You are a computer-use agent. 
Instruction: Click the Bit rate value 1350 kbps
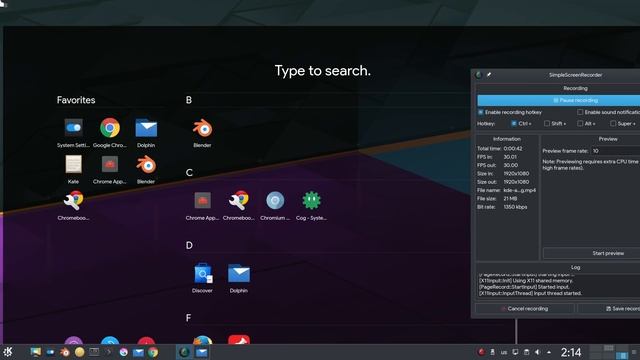click(x=515, y=207)
